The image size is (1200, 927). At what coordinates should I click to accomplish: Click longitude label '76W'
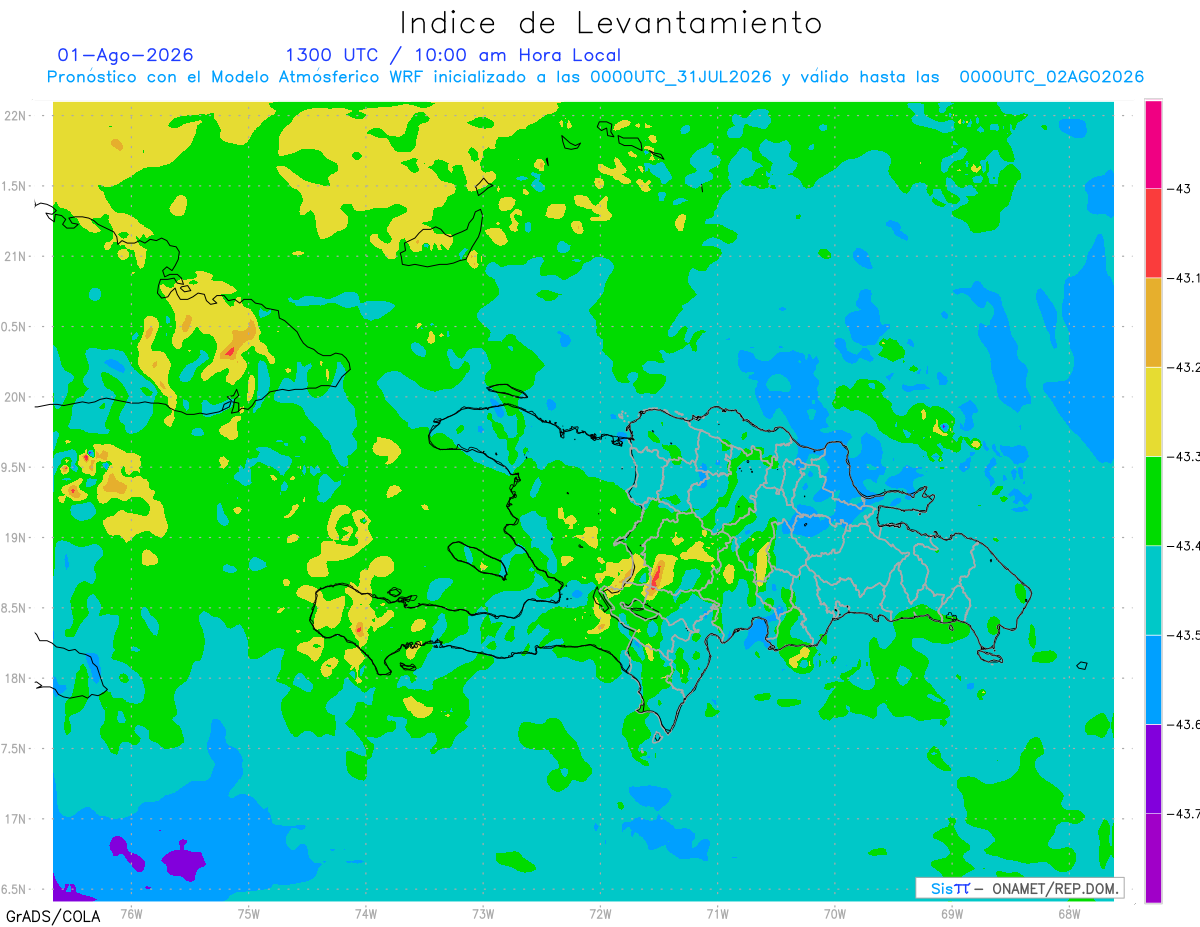(x=131, y=913)
